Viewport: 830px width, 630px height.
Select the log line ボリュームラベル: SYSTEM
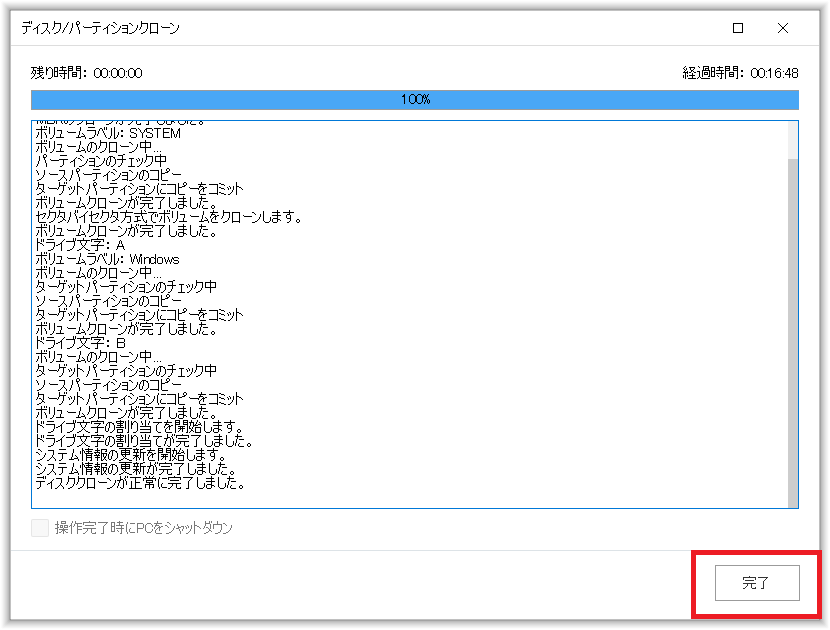tap(108, 133)
